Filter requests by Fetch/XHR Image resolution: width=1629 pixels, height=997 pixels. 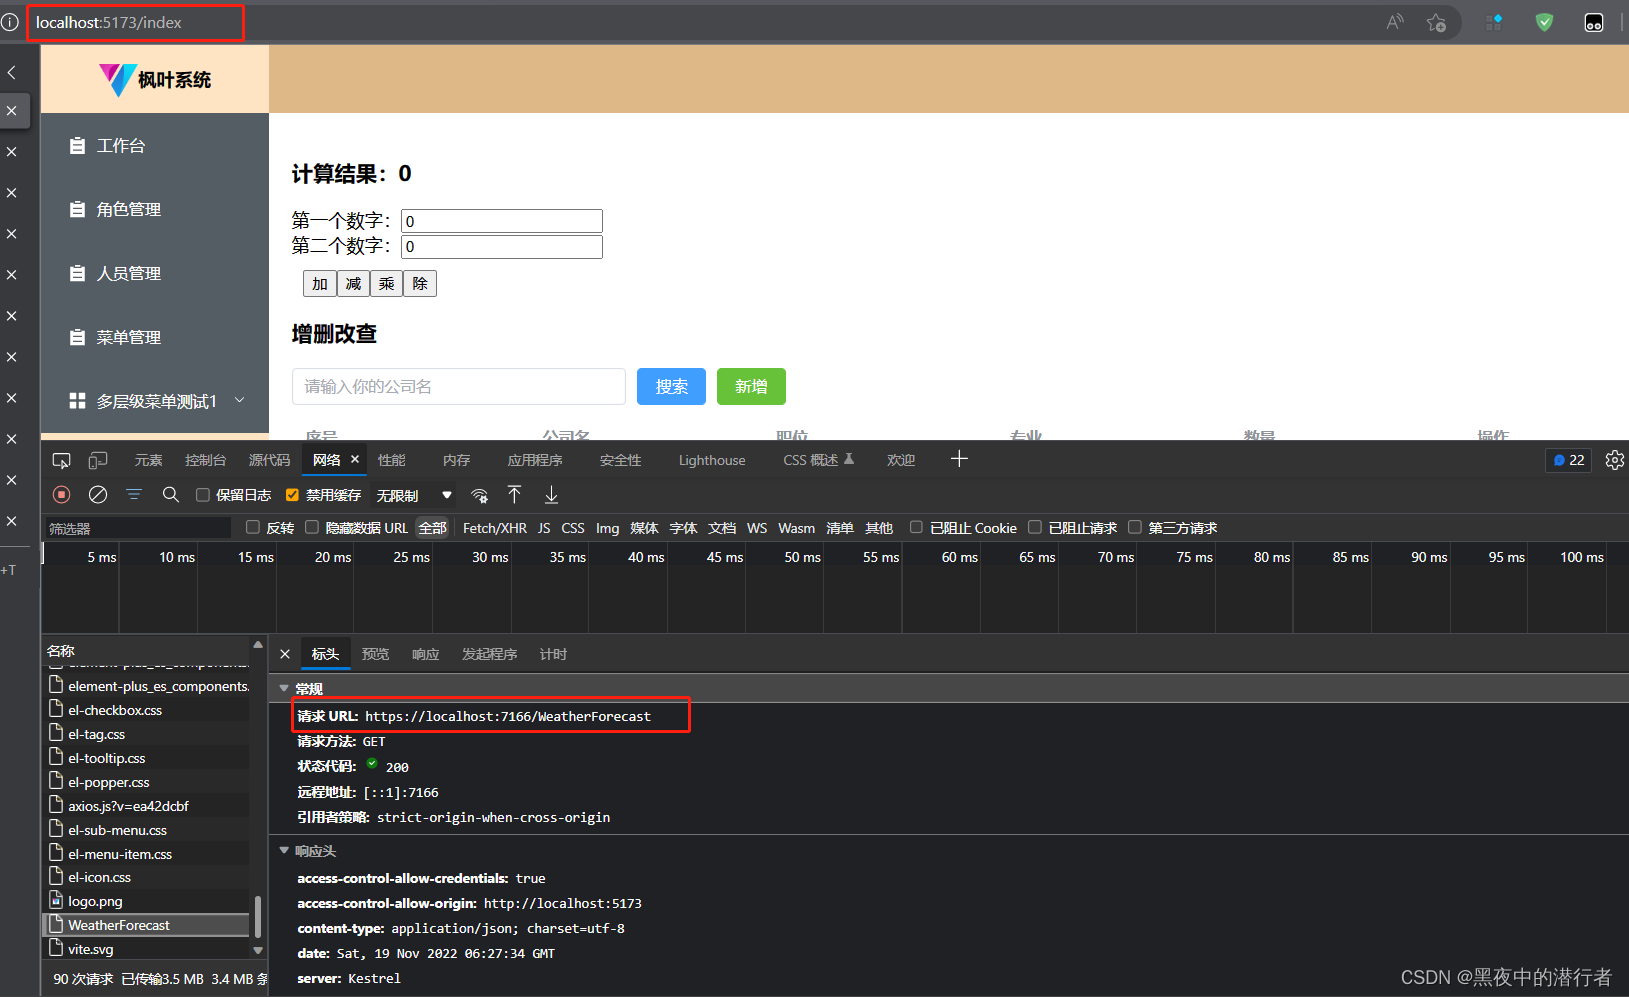click(x=495, y=528)
